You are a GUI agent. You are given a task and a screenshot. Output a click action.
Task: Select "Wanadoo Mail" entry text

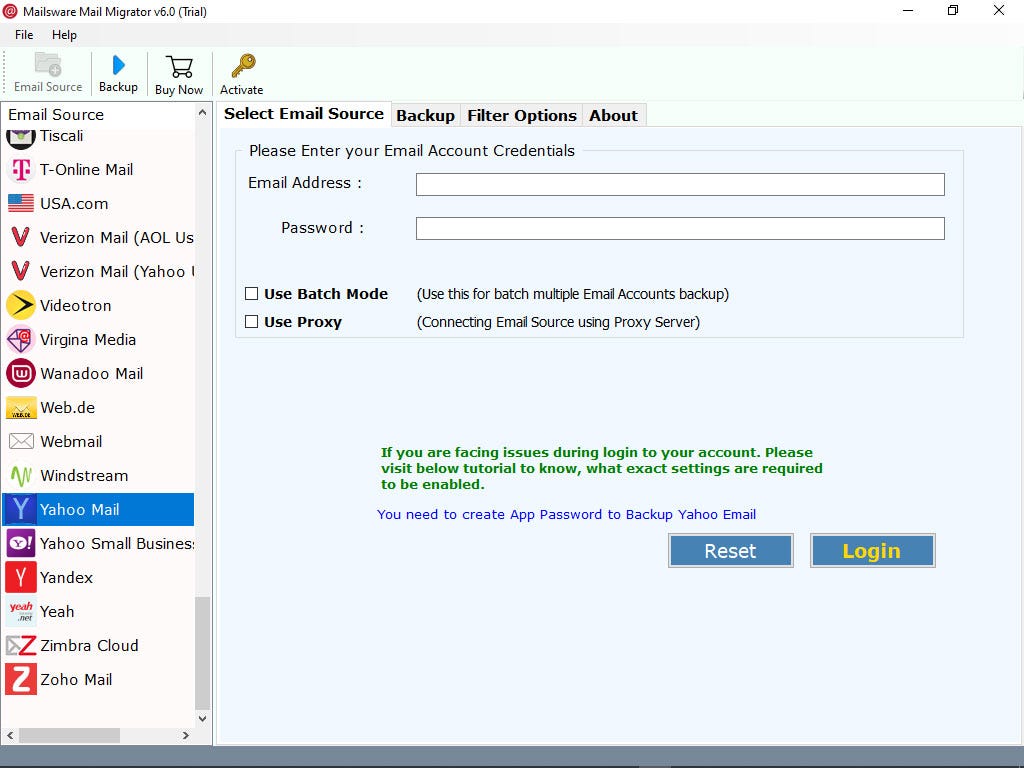91,374
